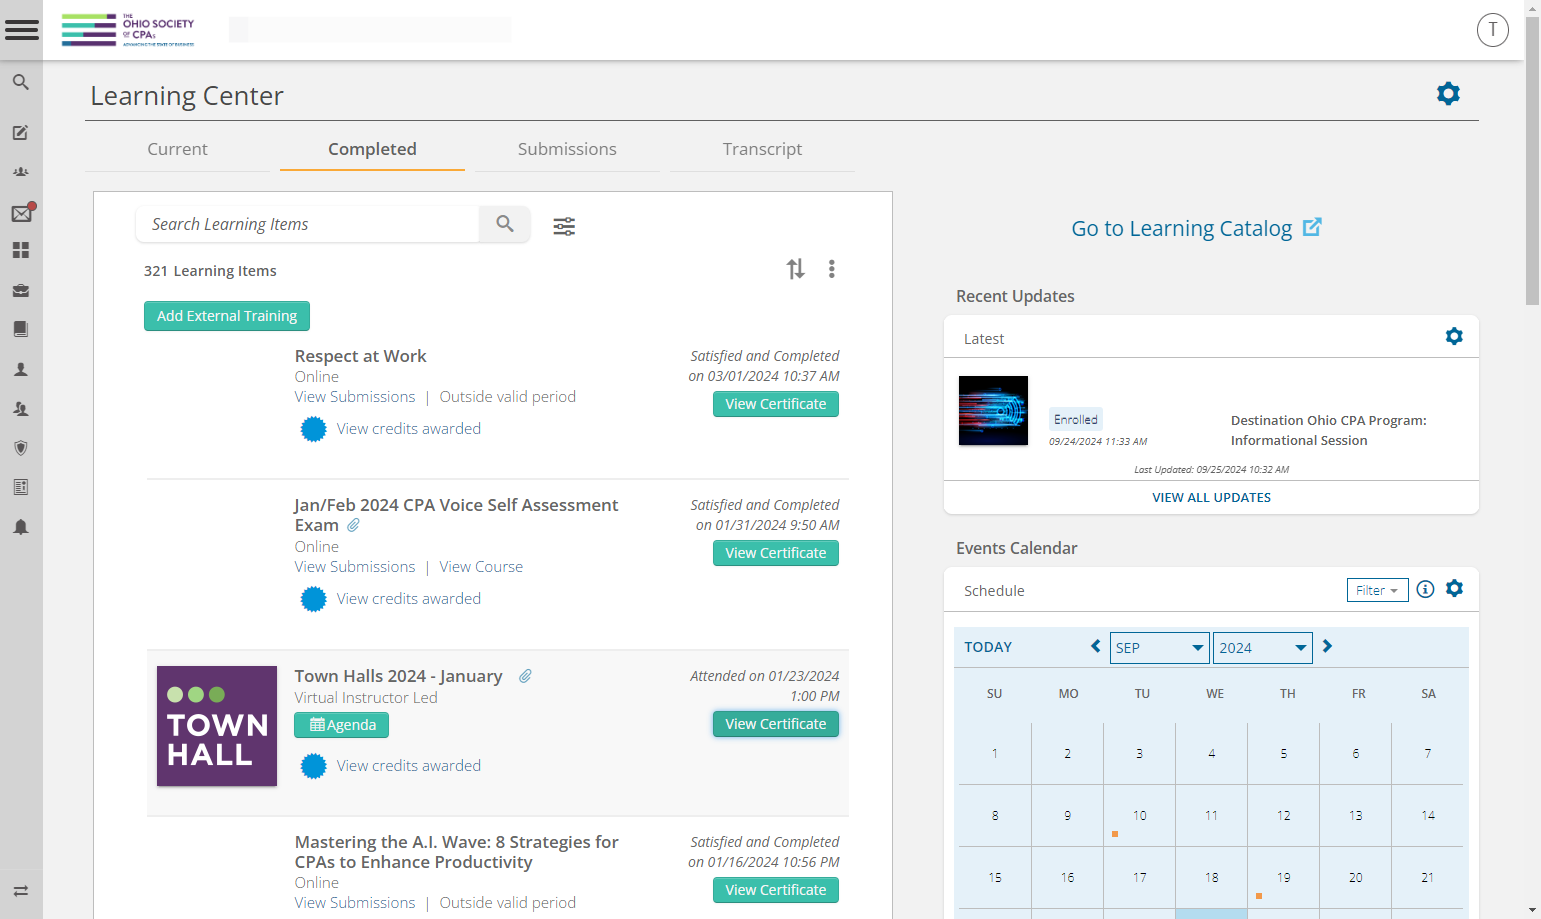Click the Search Learning Items field
Screen dimensions: 1541x919
[x=307, y=224]
